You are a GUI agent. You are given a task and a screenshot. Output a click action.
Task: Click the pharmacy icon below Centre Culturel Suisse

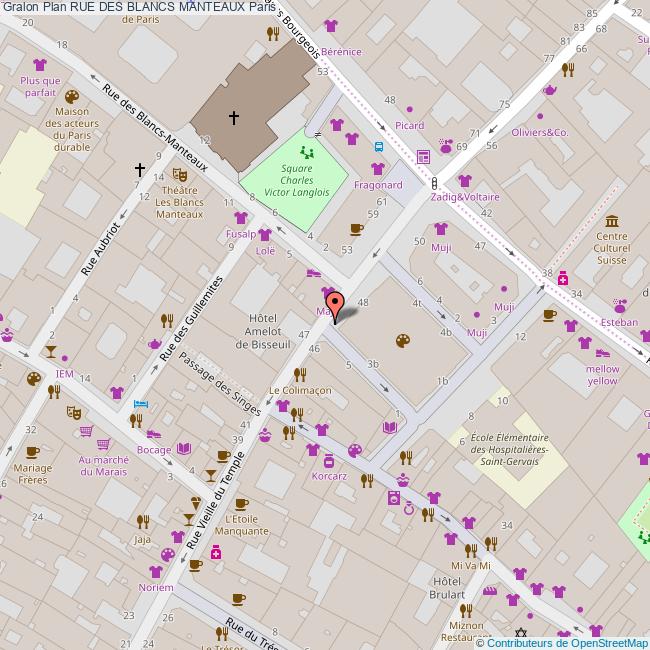563,278
